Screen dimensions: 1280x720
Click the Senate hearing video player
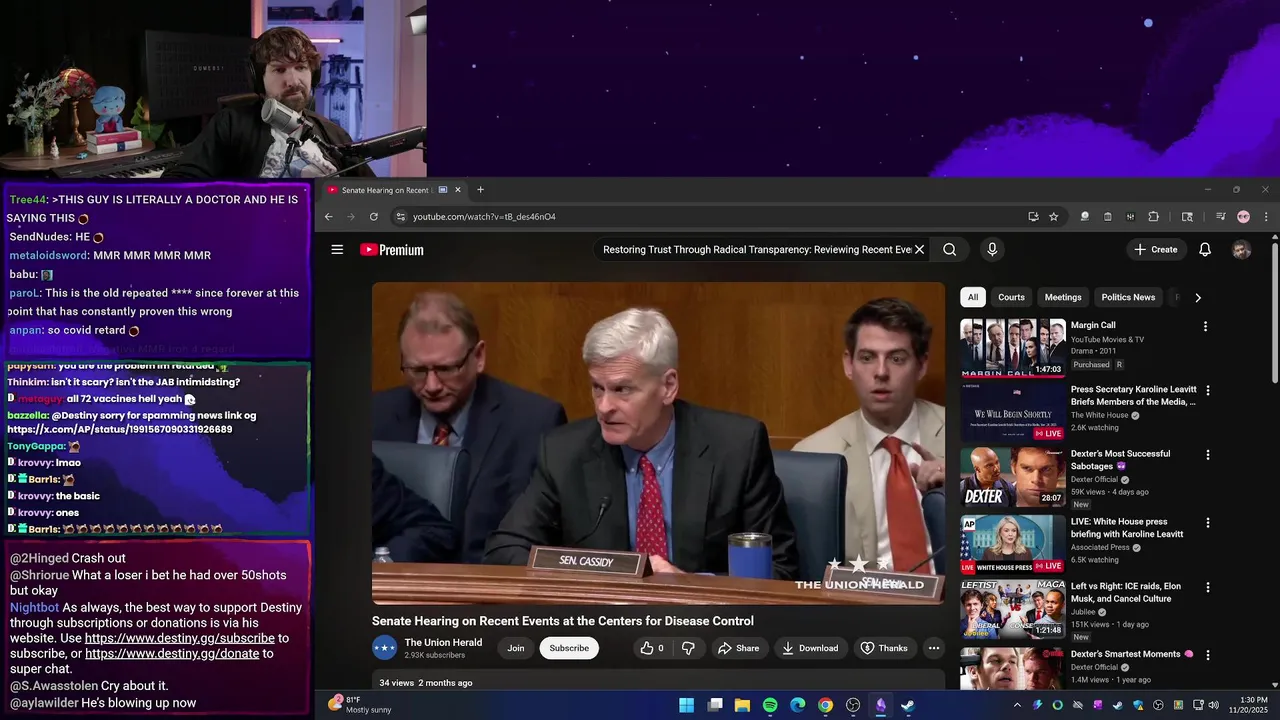click(x=658, y=443)
